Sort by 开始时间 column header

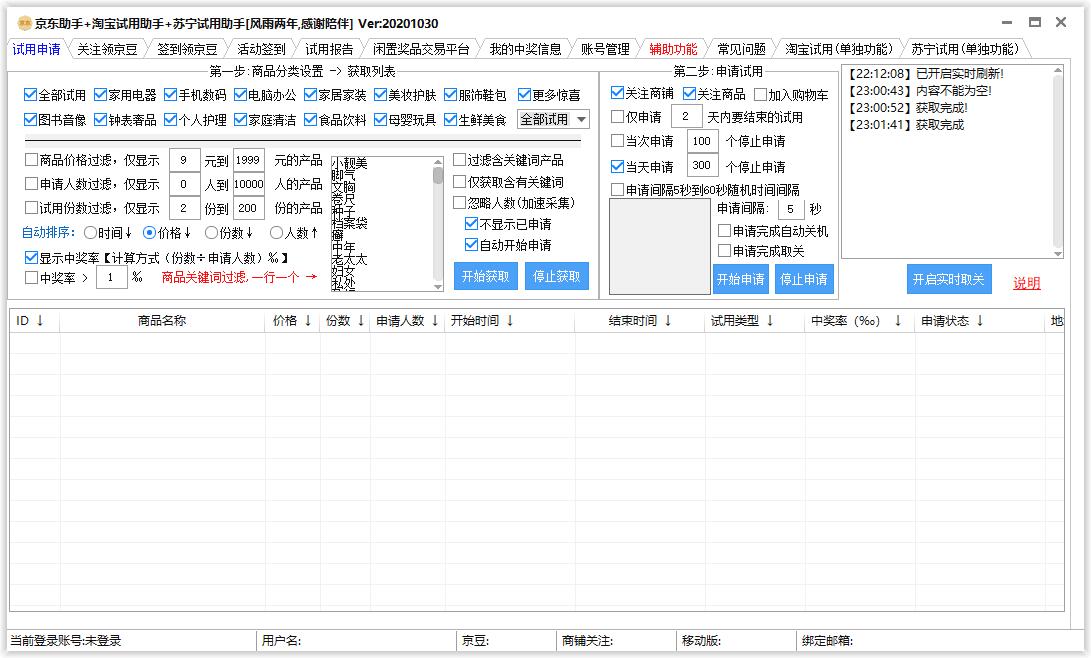point(510,321)
